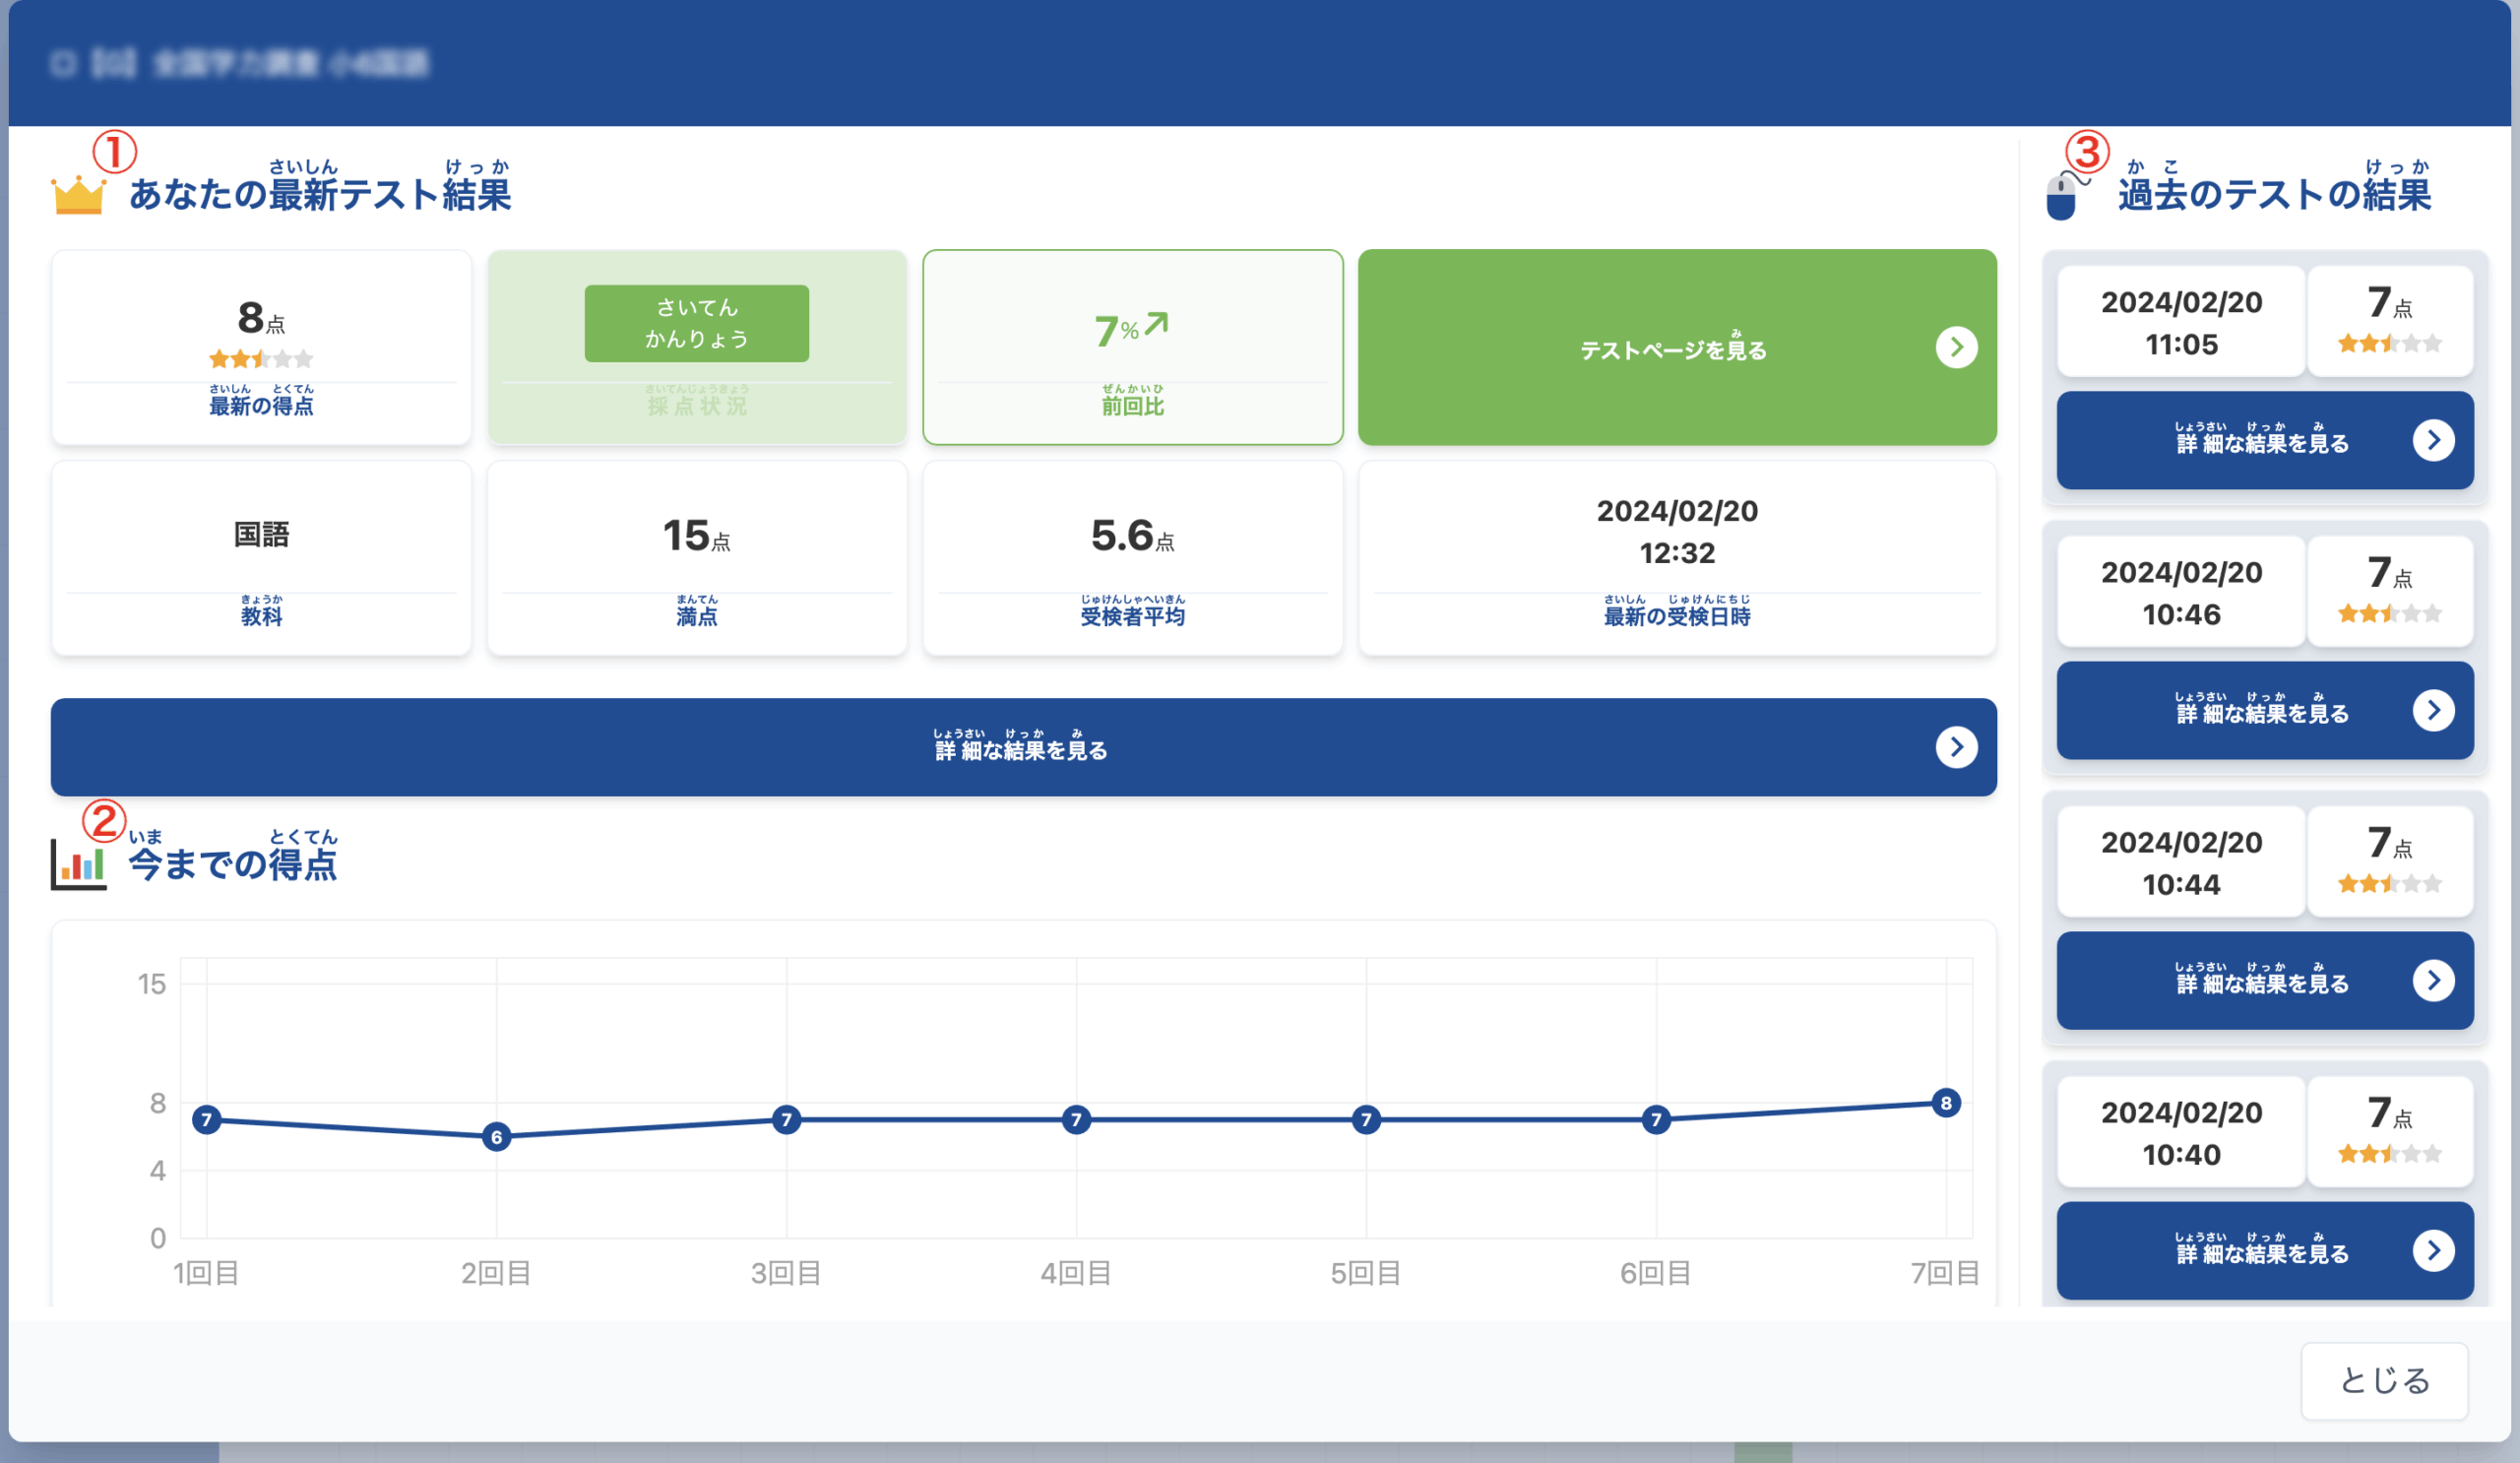Click the 受検者平均 5.6点 card

[x=1132, y=558]
